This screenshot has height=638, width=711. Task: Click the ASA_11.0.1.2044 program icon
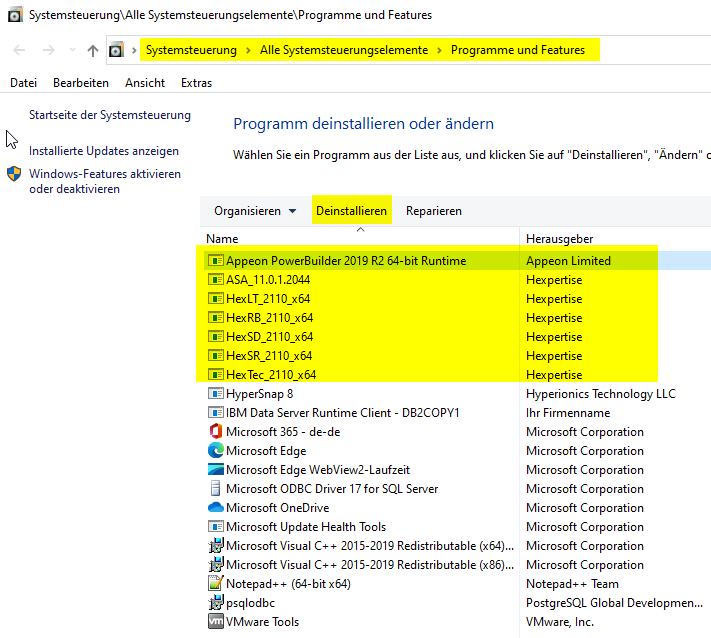215,279
